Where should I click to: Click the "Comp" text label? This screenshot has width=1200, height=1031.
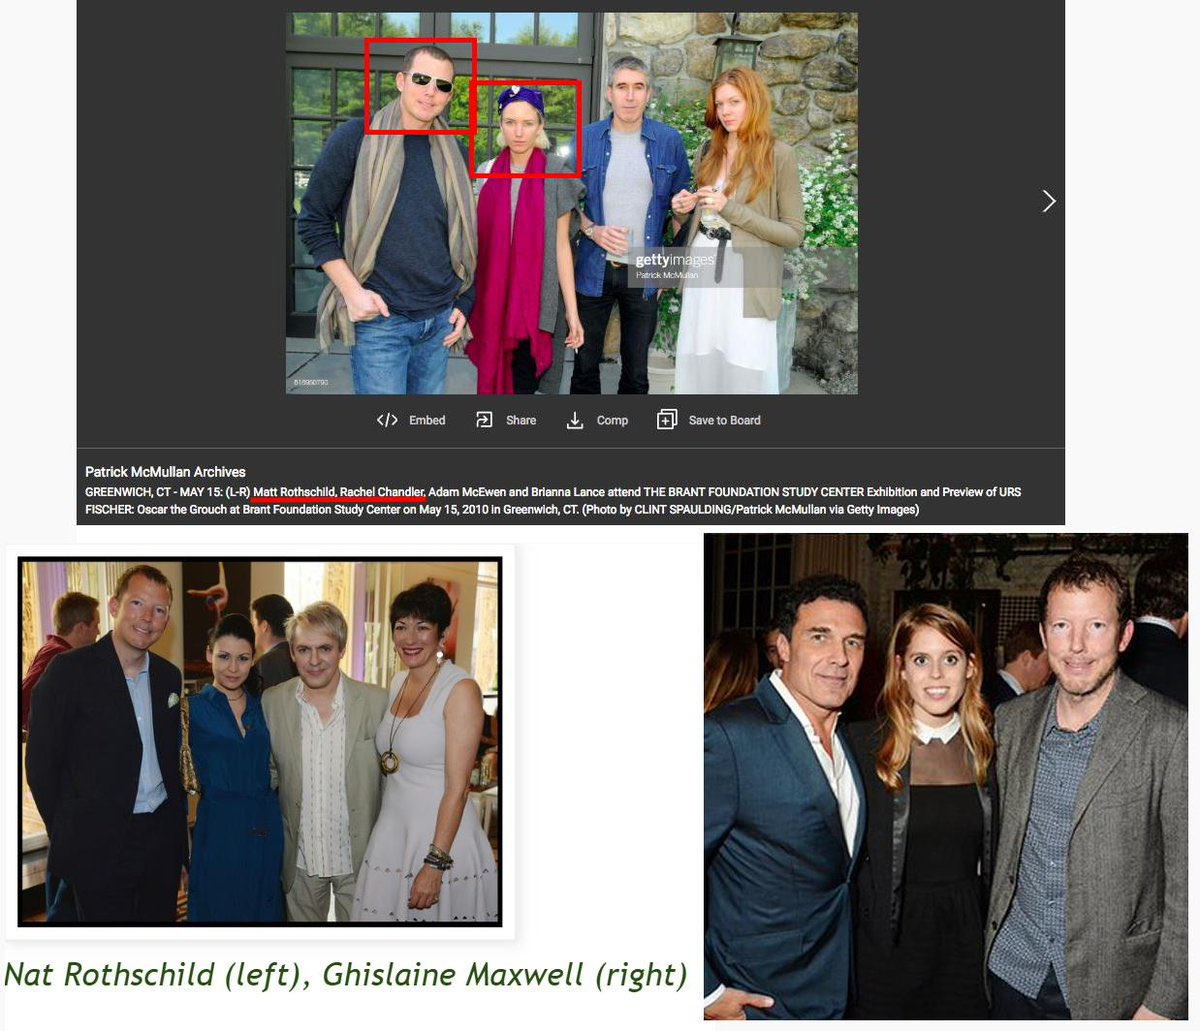pyautogui.click(x=612, y=421)
